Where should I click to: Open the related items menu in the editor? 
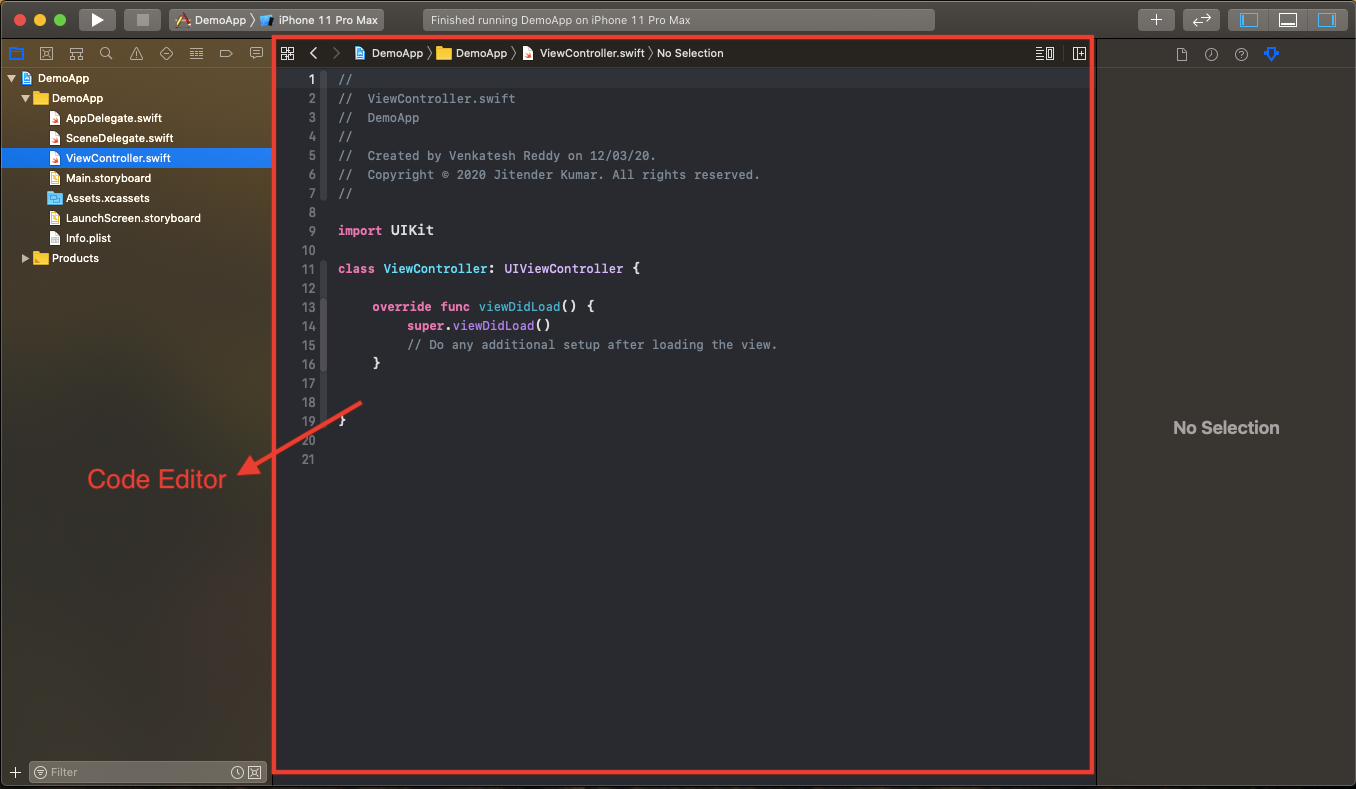[x=288, y=53]
